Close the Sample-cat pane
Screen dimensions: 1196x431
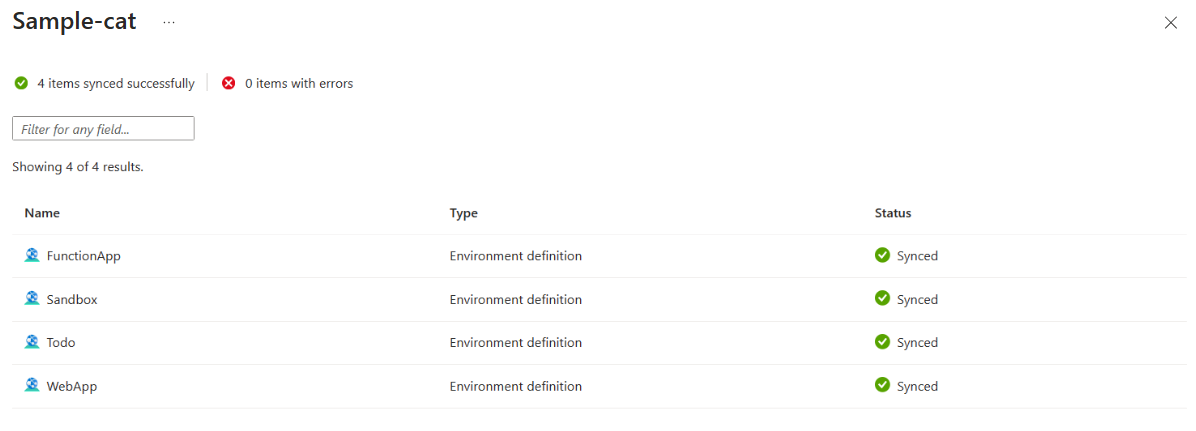[1171, 23]
